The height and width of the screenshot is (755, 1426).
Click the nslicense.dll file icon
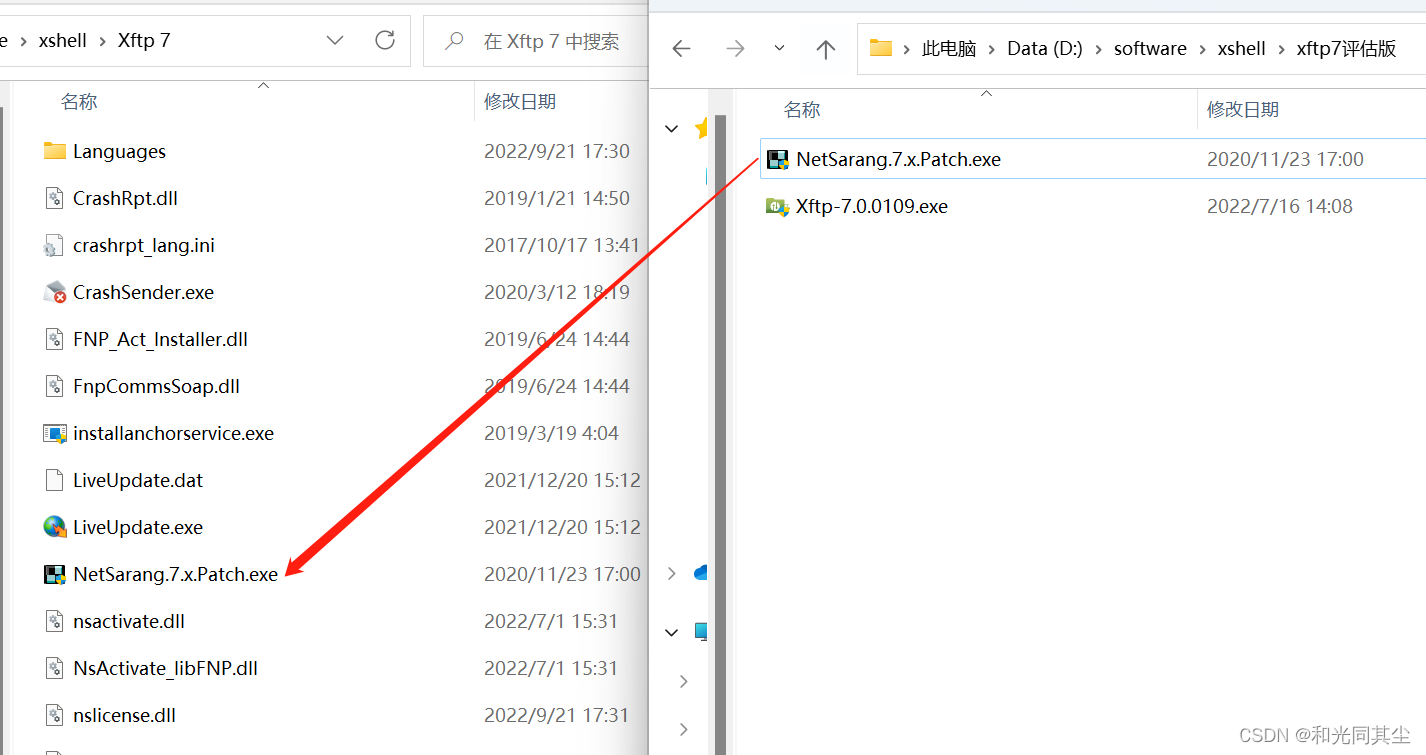tap(55, 715)
